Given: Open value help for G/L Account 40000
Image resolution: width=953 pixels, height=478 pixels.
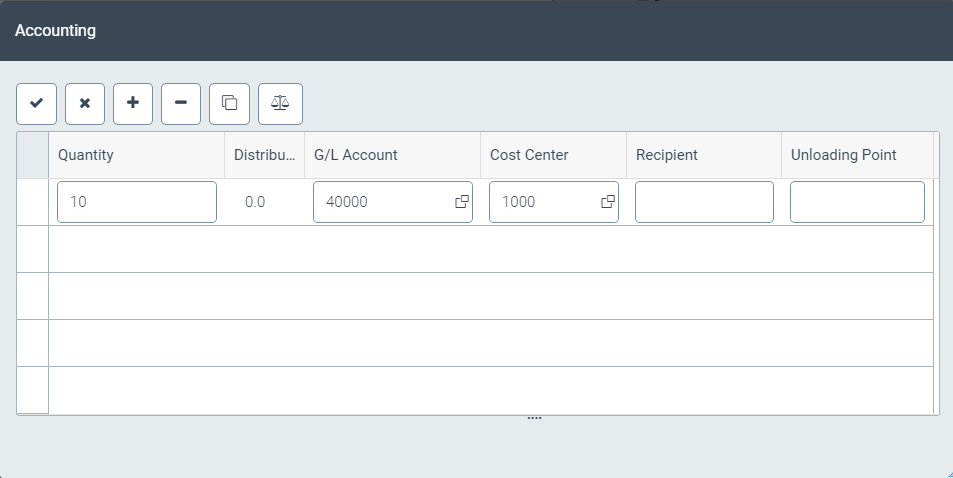Looking at the screenshot, I should 462,202.
